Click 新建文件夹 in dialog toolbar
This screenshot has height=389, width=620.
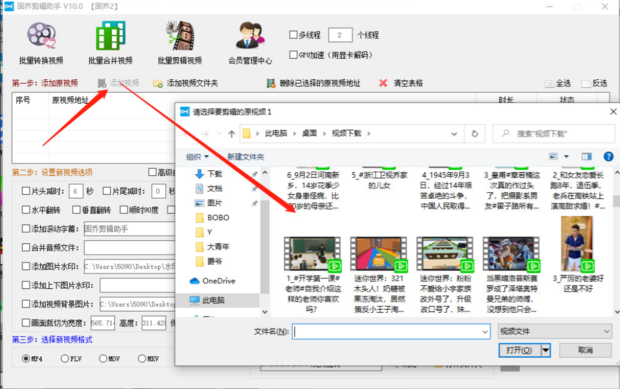tap(246, 157)
